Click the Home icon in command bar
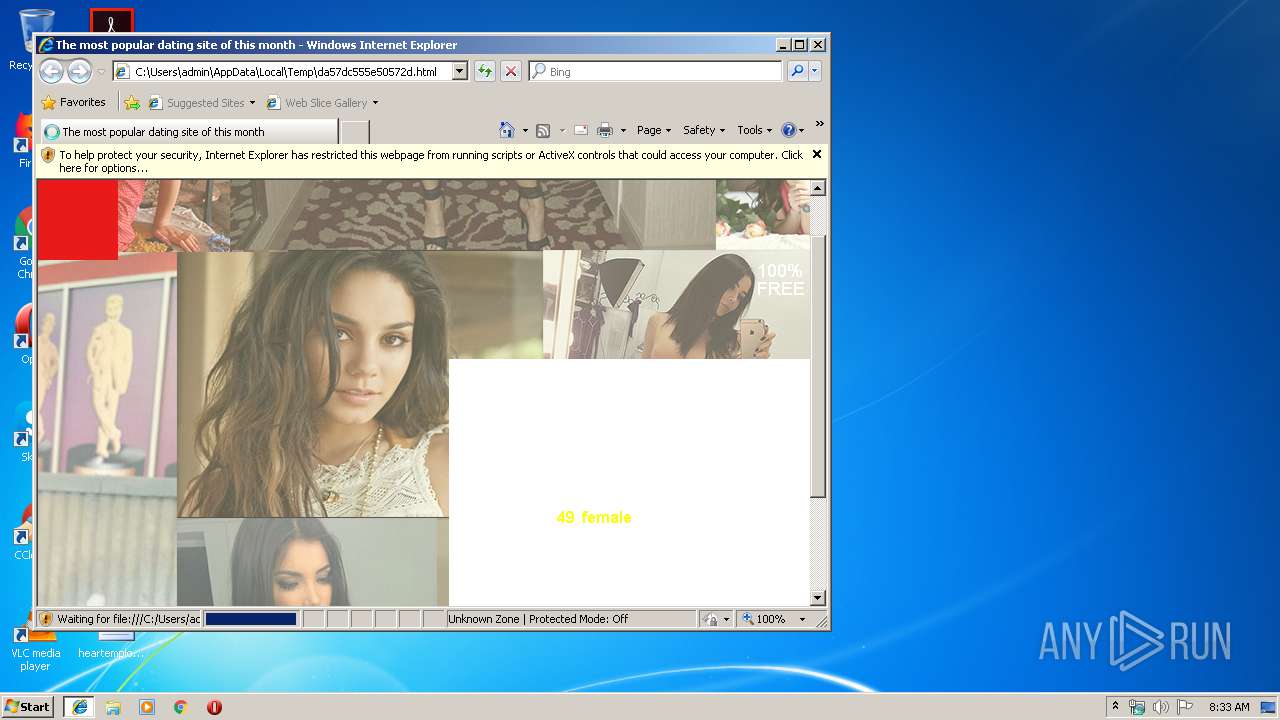This screenshot has height=720, width=1280. (507, 130)
